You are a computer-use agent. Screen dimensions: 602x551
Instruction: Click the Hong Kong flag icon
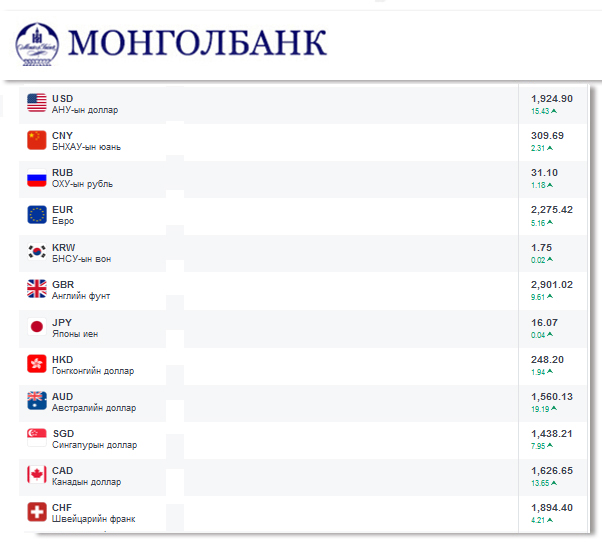point(37,364)
